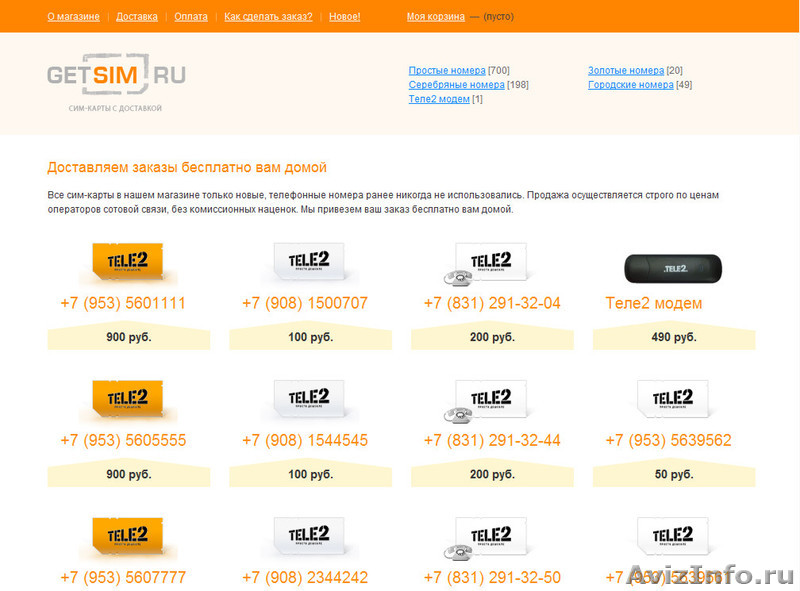The height and width of the screenshot is (591, 800).
Task: Click the 900 руб. price under +7 (953) 5601111
Action: point(129,337)
